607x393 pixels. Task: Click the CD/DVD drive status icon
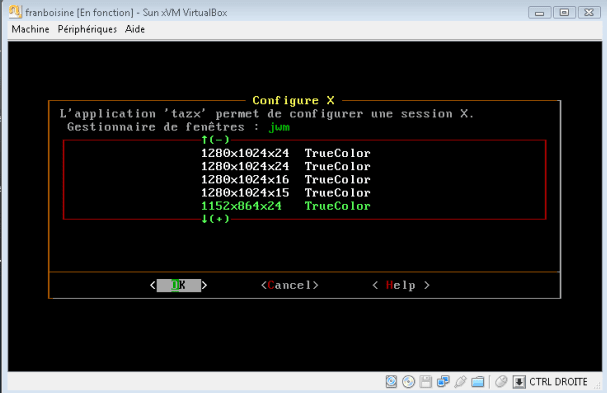(x=408, y=382)
